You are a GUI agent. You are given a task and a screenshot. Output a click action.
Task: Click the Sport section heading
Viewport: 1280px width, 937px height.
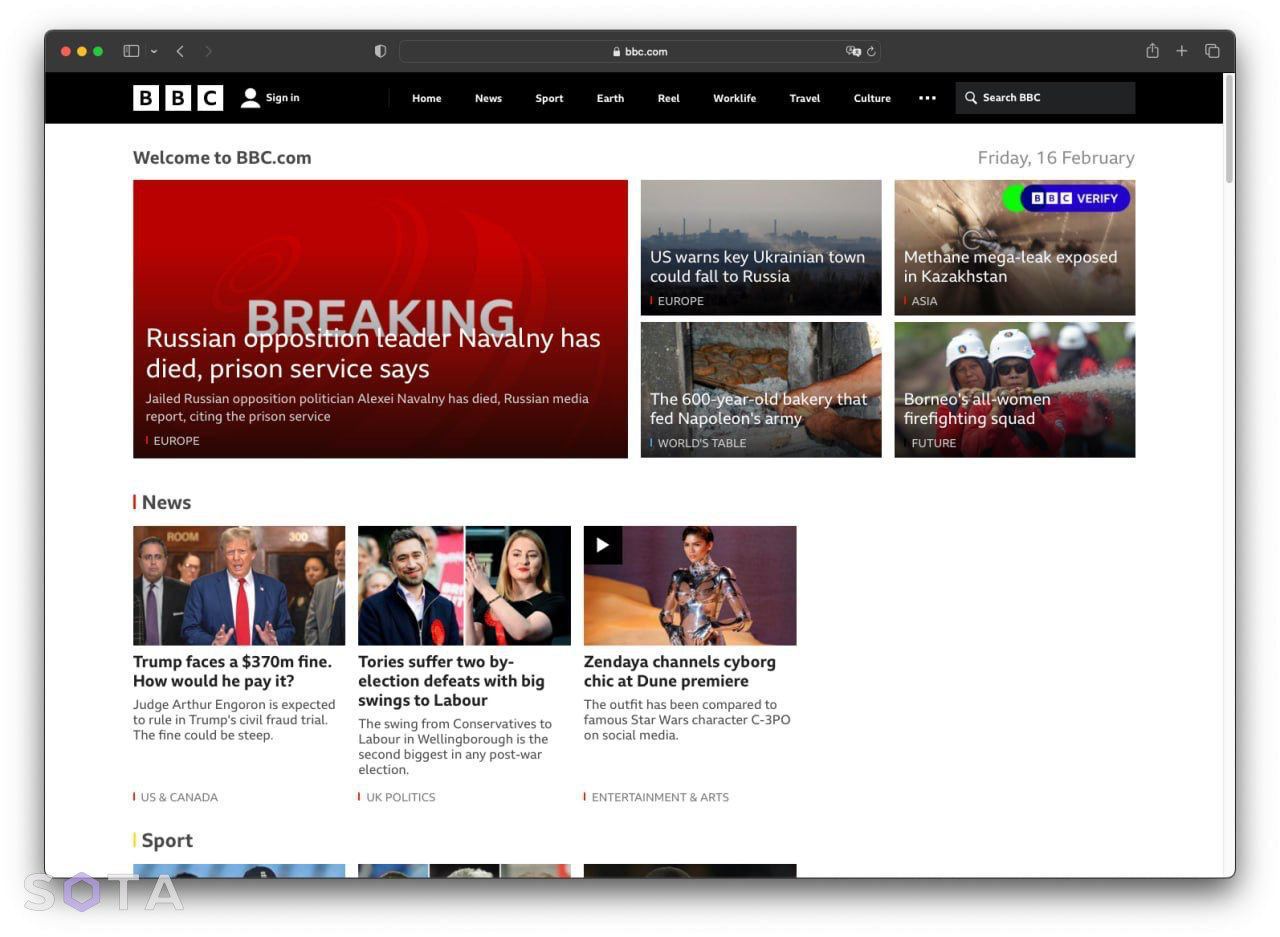pyautogui.click(x=167, y=840)
